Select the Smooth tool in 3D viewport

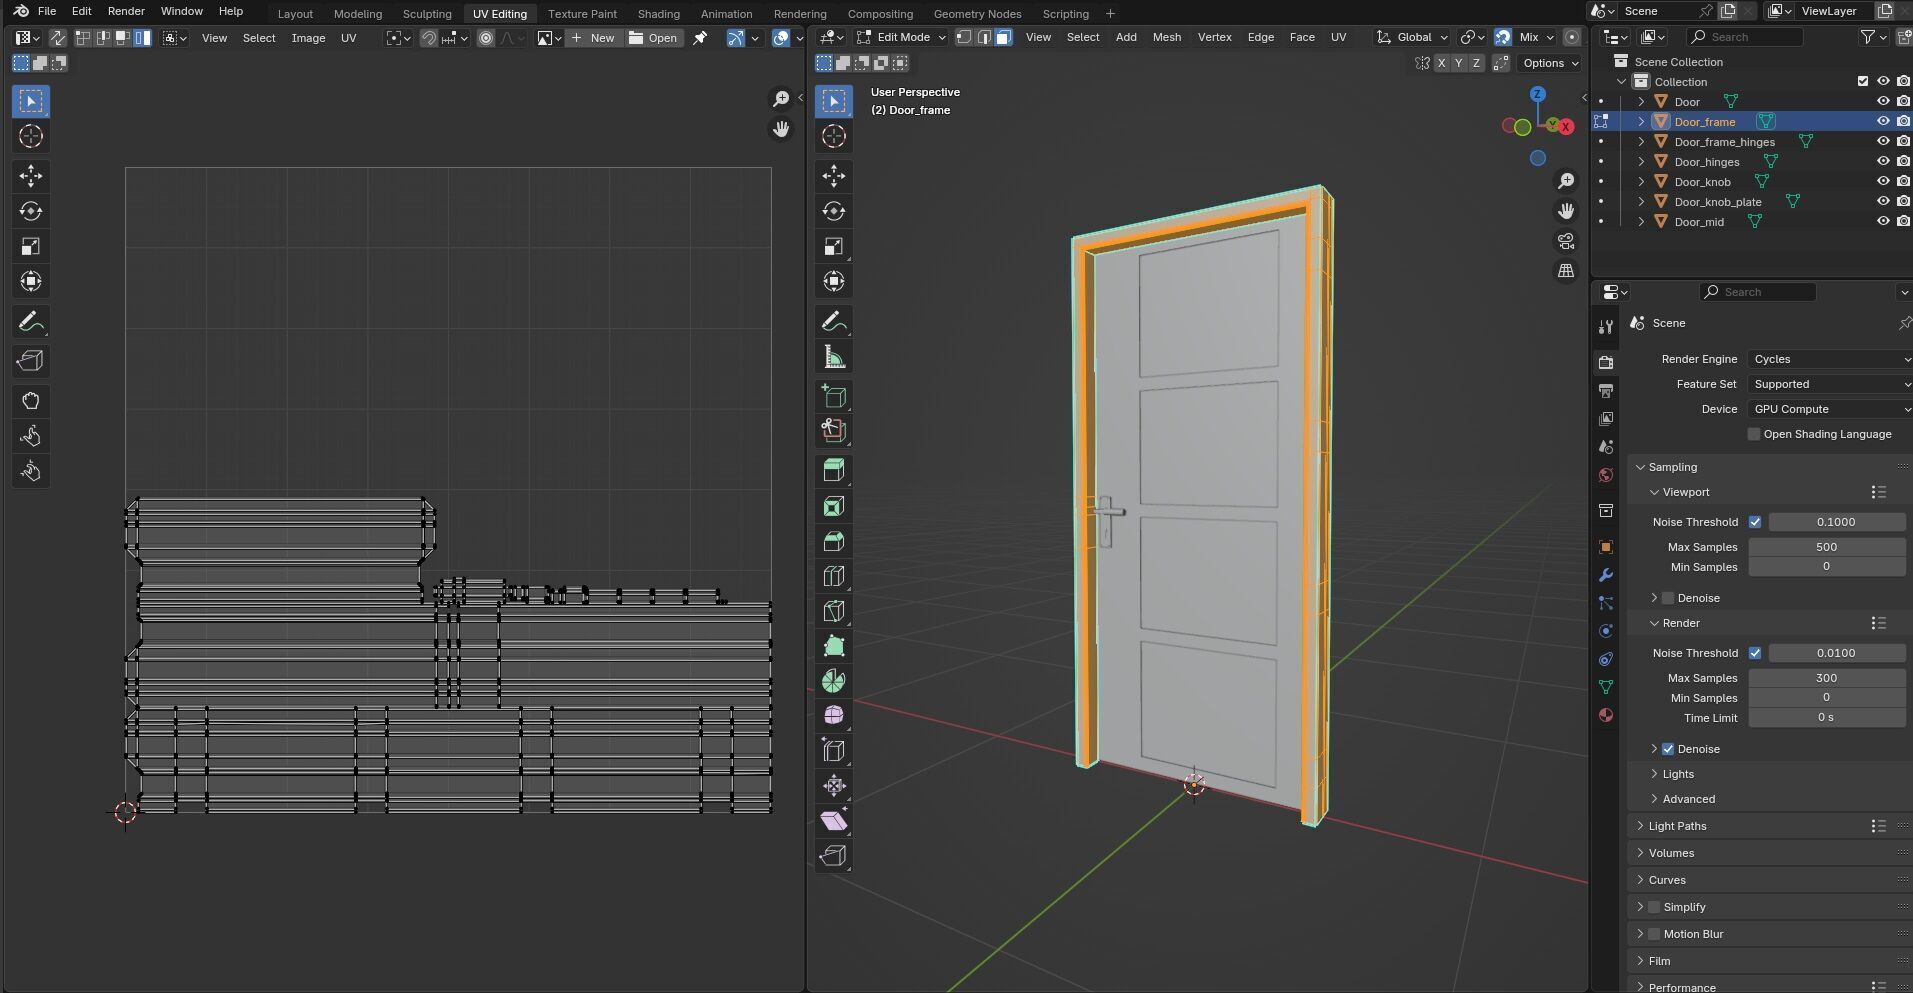pos(834,716)
